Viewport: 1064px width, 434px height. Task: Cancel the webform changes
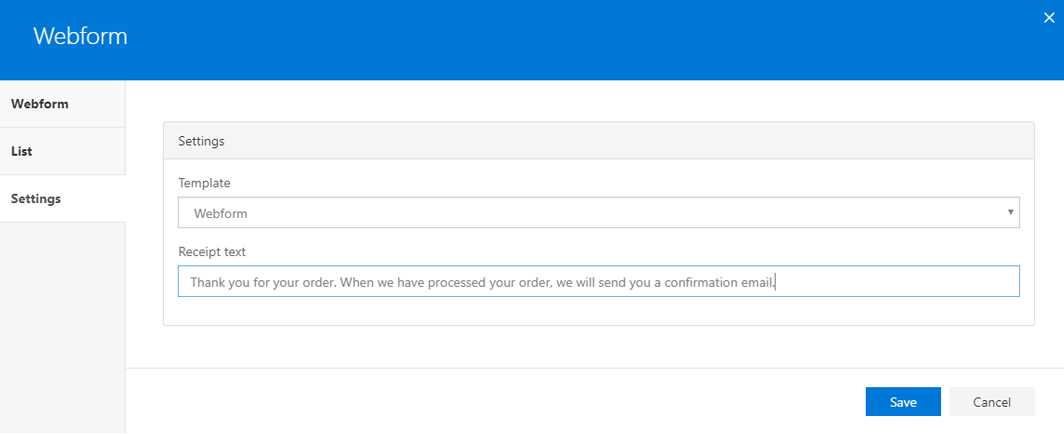[x=992, y=402]
